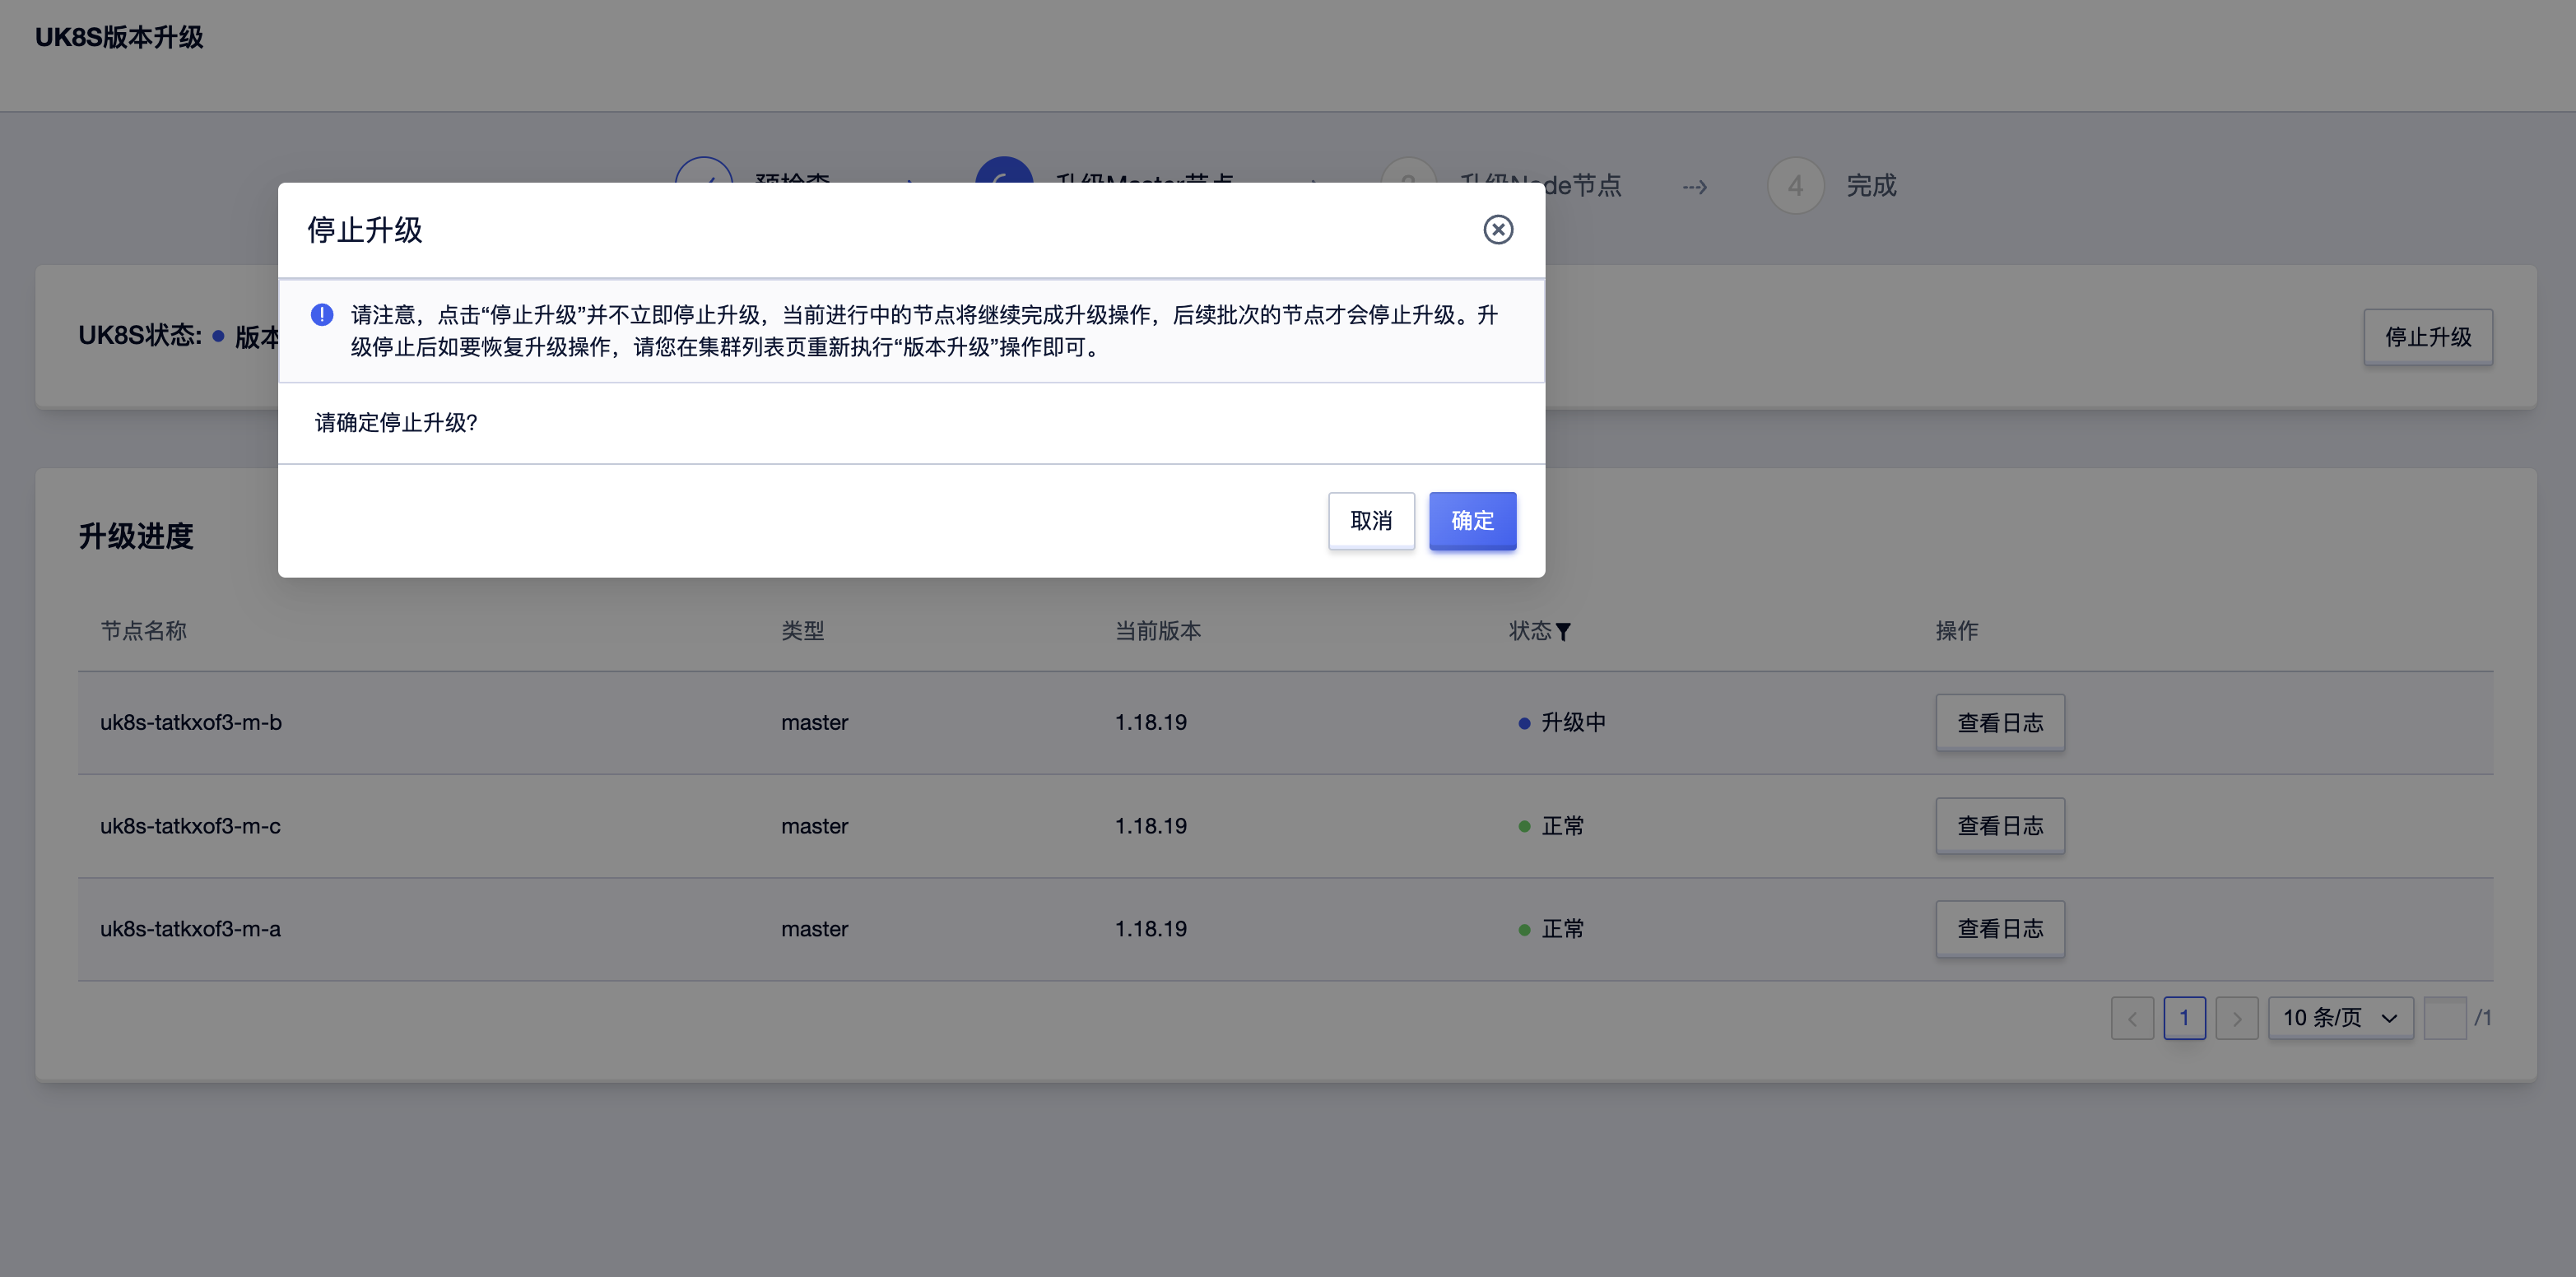Click the dashed arrow before 完成 step

[1694, 187]
